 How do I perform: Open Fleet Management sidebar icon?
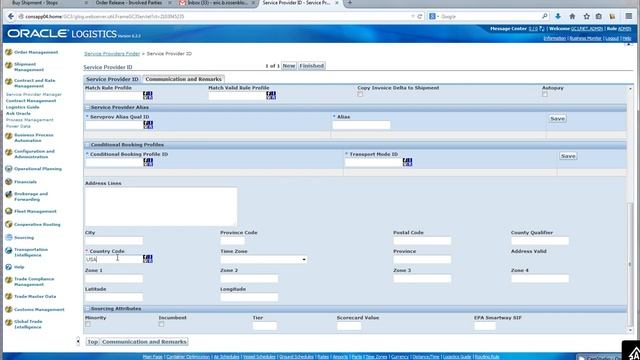pos(9,211)
